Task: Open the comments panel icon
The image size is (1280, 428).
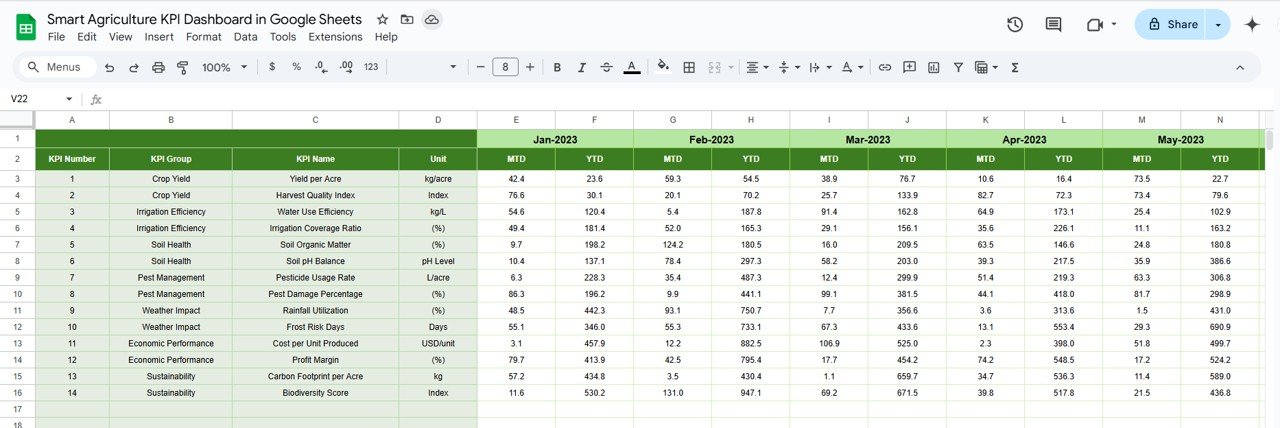Action: 1053,25
